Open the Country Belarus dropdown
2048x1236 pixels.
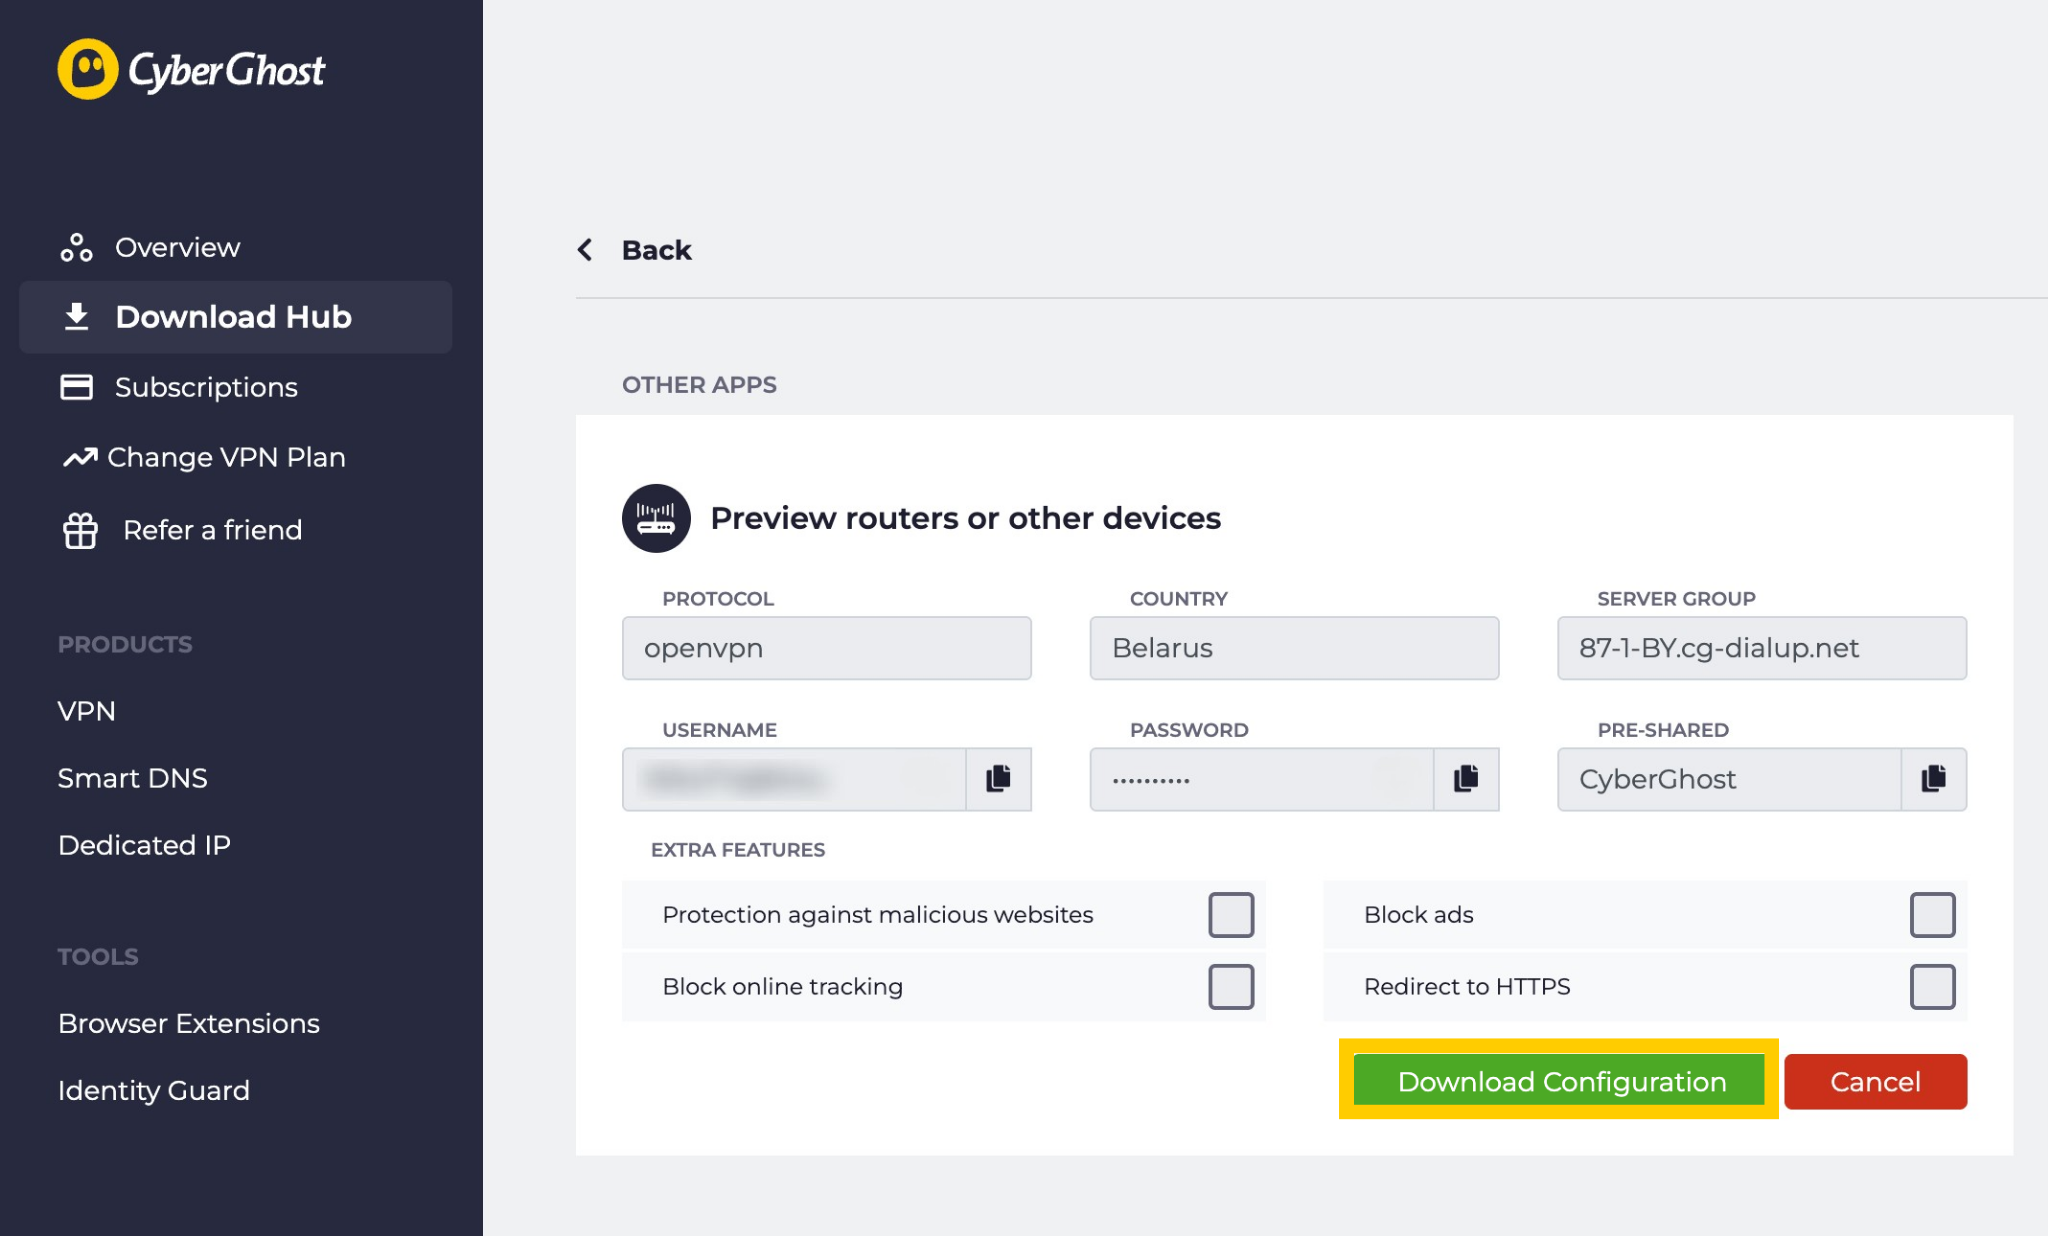(1294, 648)
